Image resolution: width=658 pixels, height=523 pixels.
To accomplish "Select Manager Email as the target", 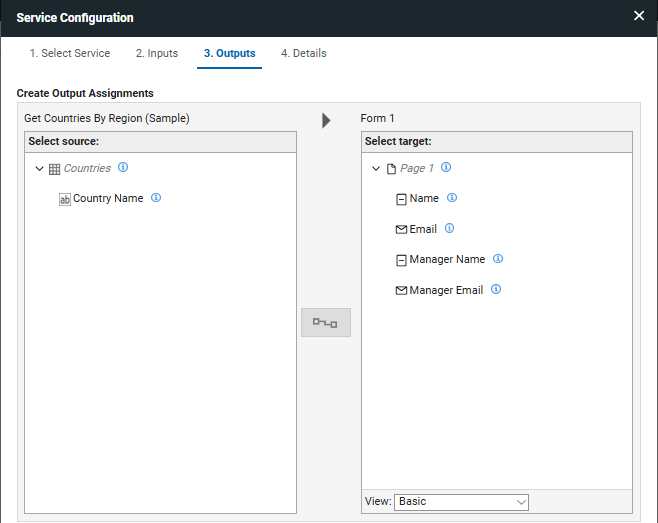I will pos(445,290).
